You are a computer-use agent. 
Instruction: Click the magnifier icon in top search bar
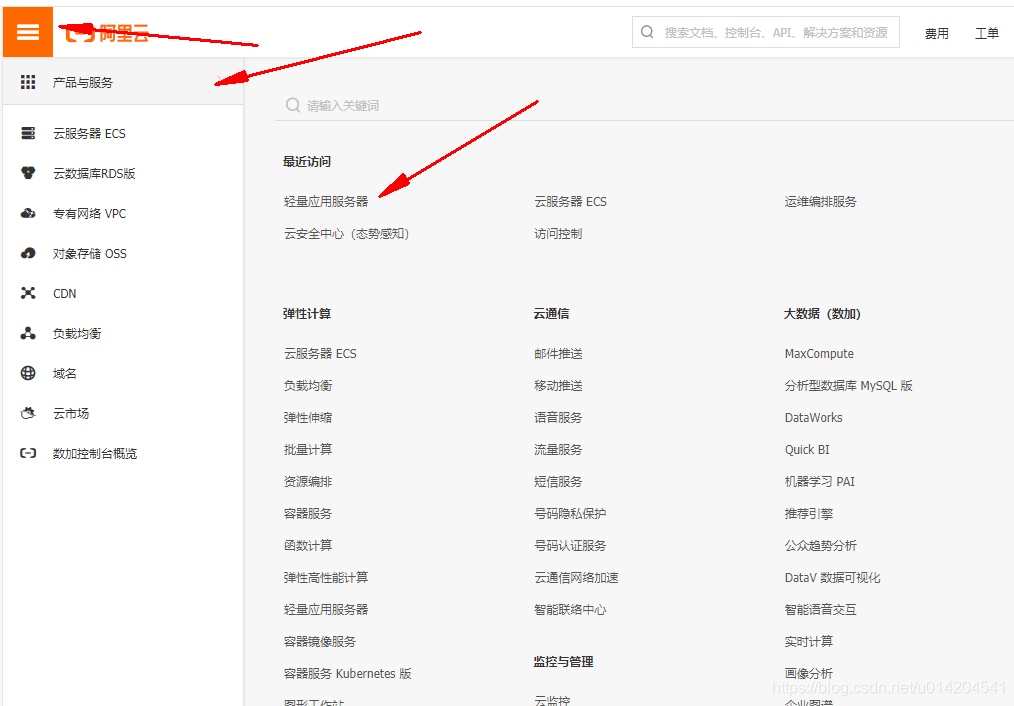click(x=647, y=32)
